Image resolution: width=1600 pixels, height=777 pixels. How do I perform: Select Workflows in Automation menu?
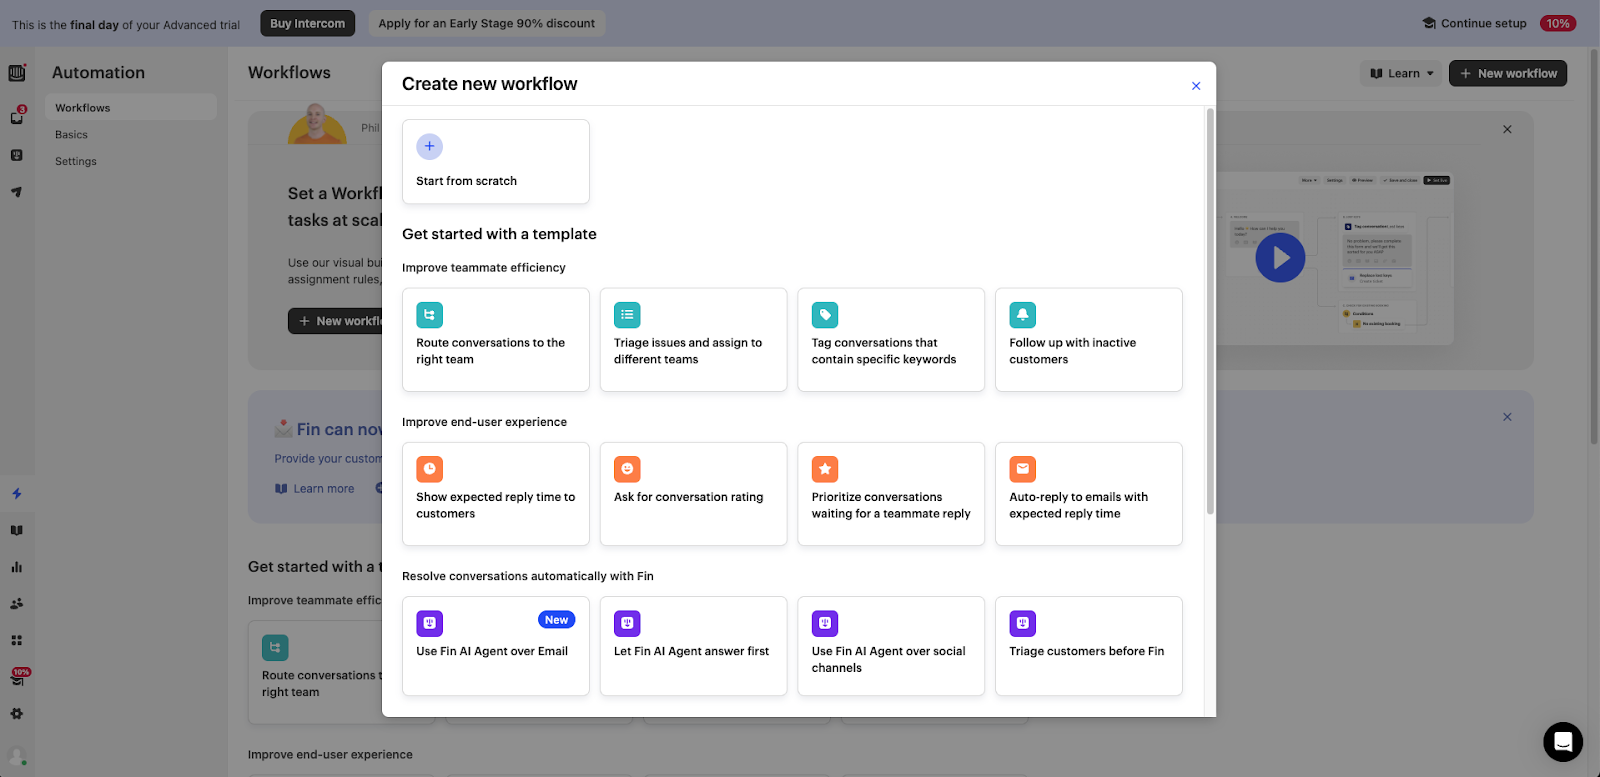click(131, 107)
